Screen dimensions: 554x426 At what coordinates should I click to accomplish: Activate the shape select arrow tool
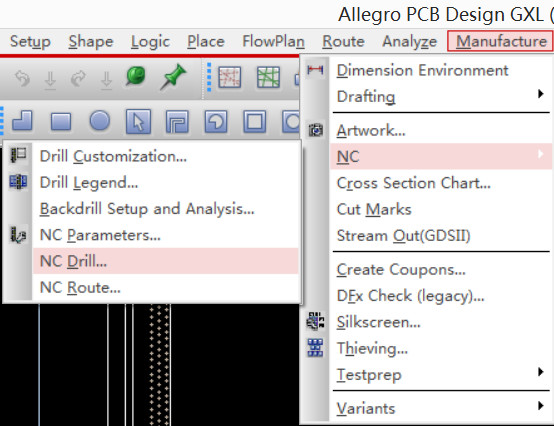point(138,122)
